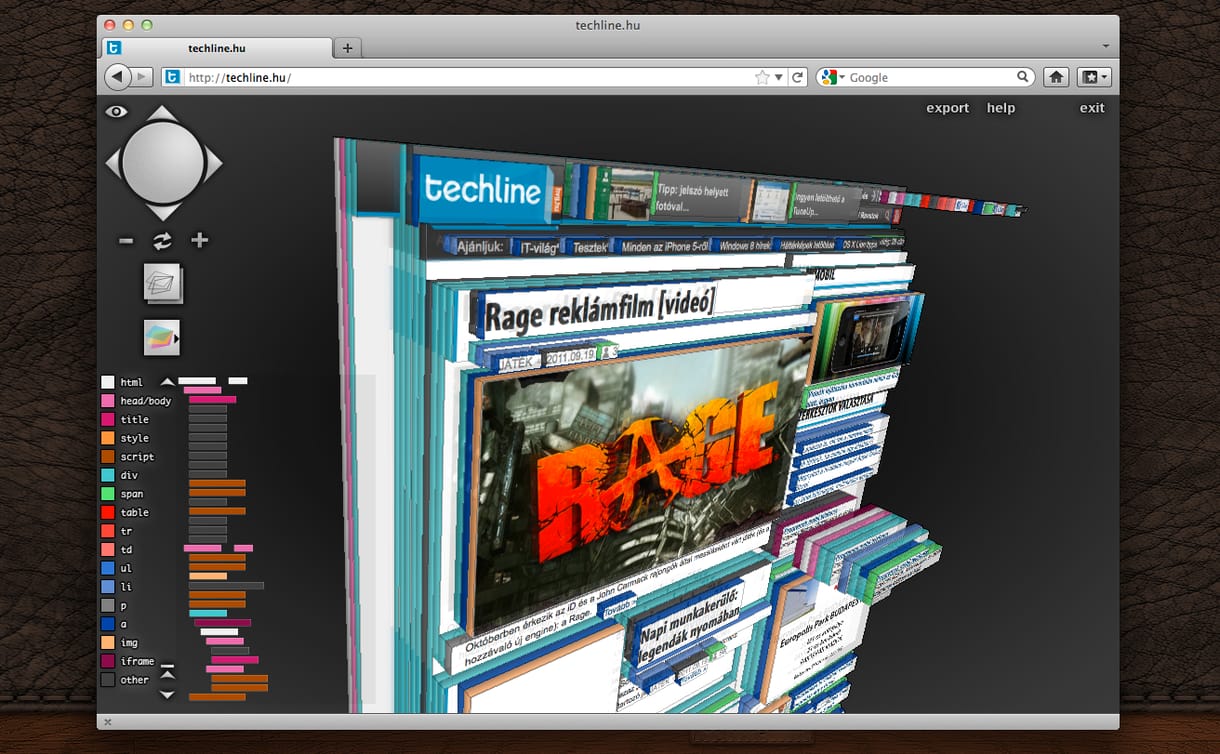This screenshot has height=754, width=1220.
Task: Click the 'iframe' legend label
Action: click(x=137, y=661)
